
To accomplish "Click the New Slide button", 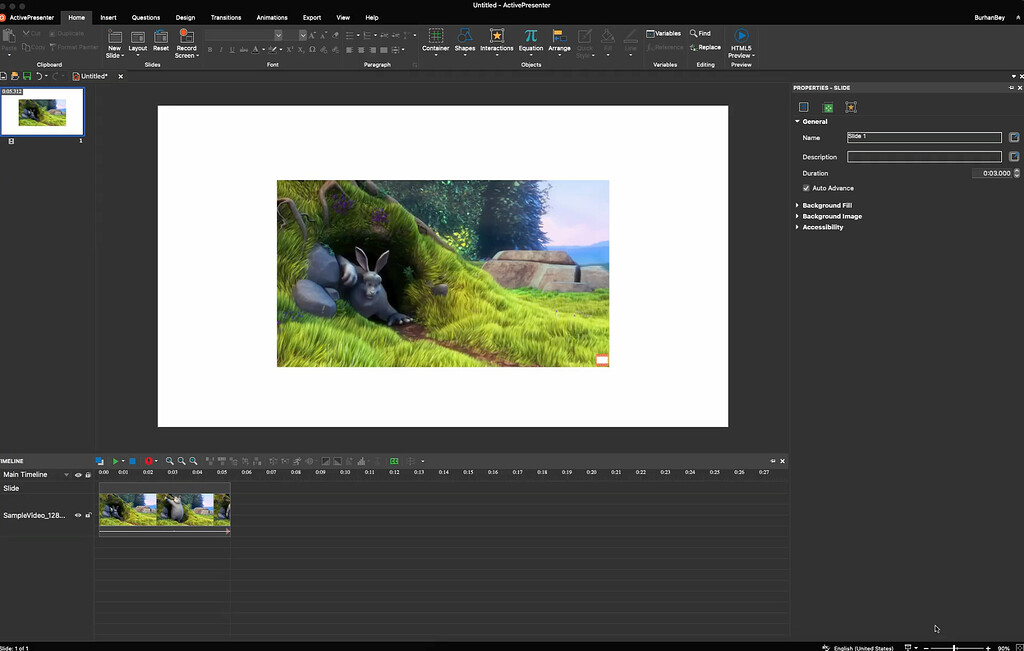I will point(115,44).
